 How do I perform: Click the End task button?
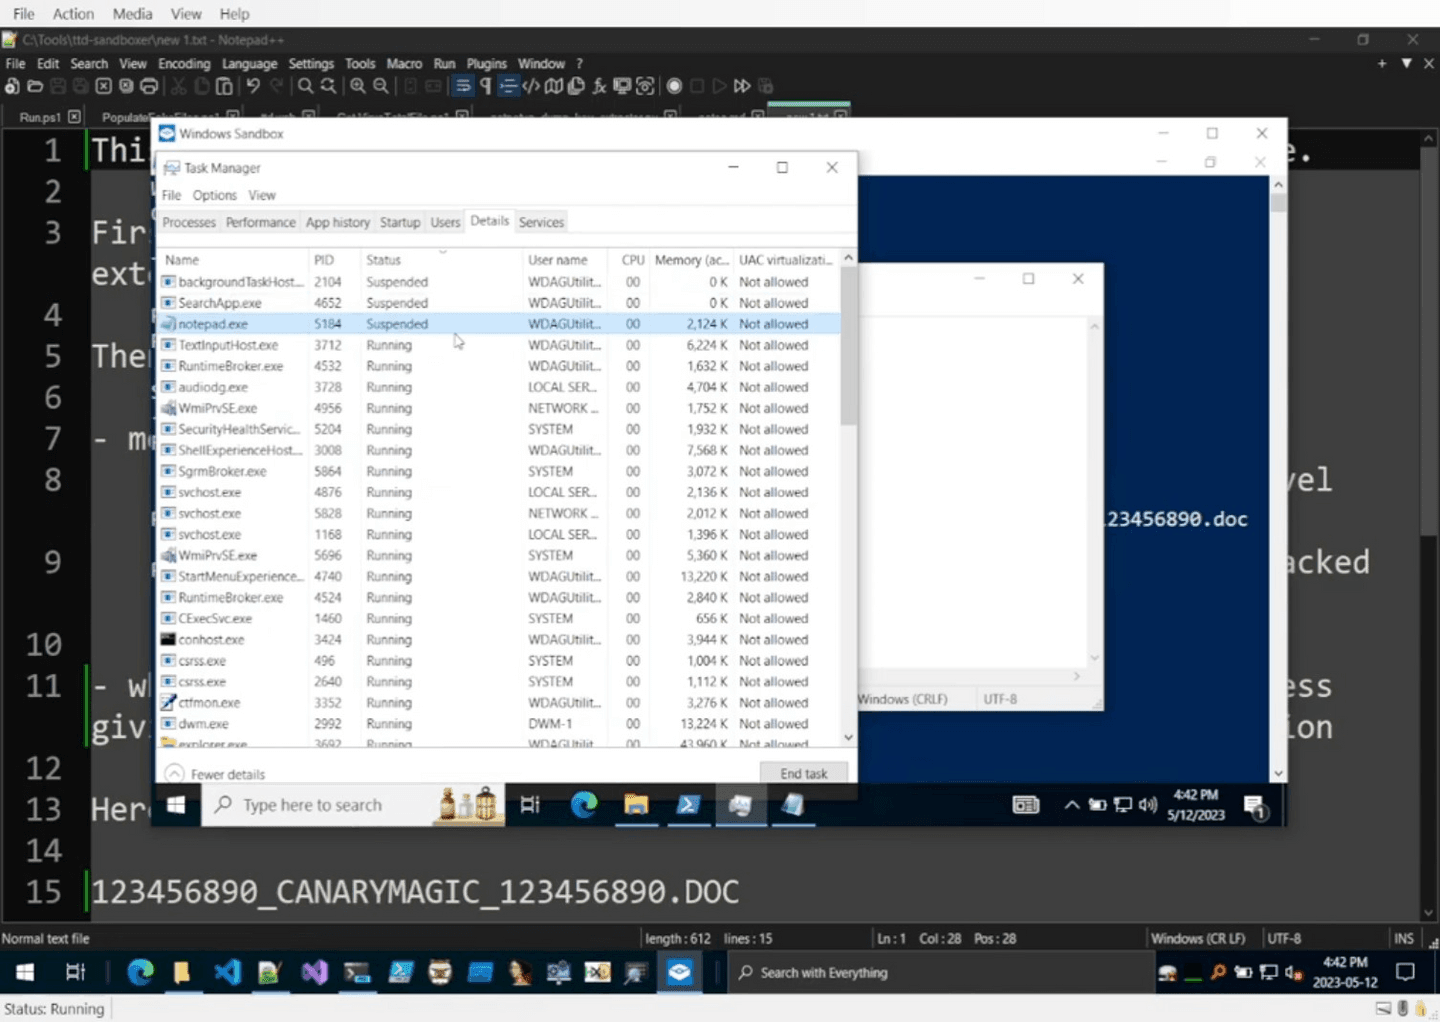(803, 772)
